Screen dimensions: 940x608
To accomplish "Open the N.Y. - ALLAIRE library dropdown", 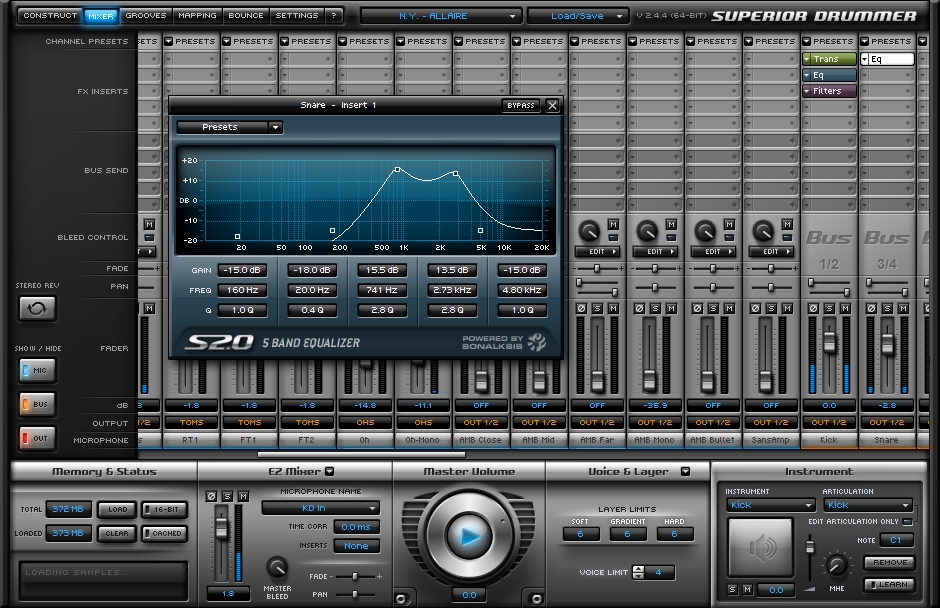I will coord(441,16).
